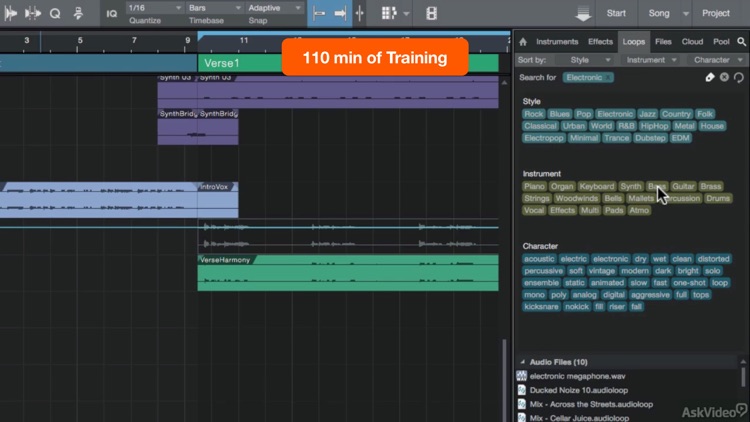Click bar 5 on the timeline ruler
750x422 pixels.
[80, 41]
